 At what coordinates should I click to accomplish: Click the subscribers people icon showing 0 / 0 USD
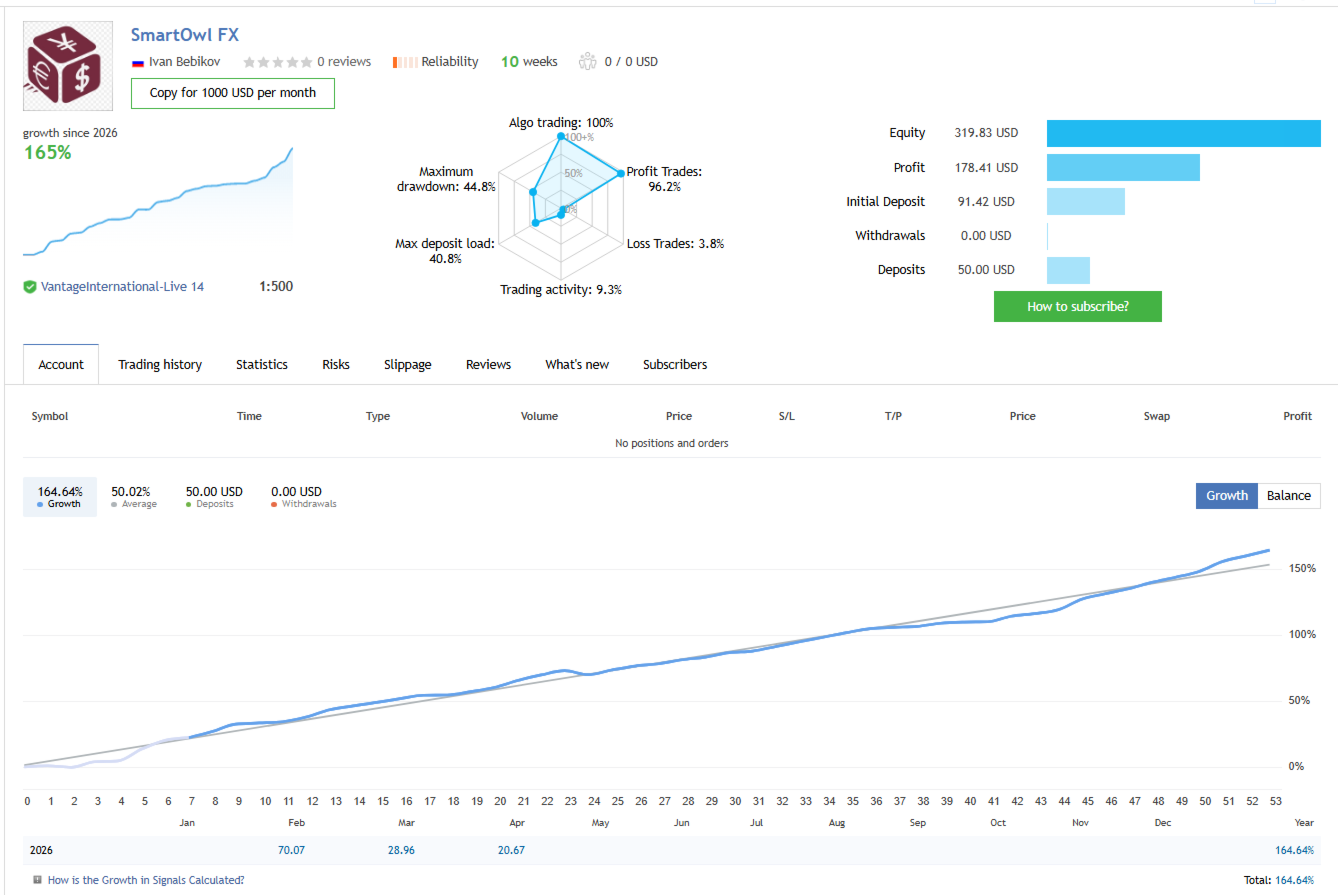pyautogui.click(x=589, y=61)
